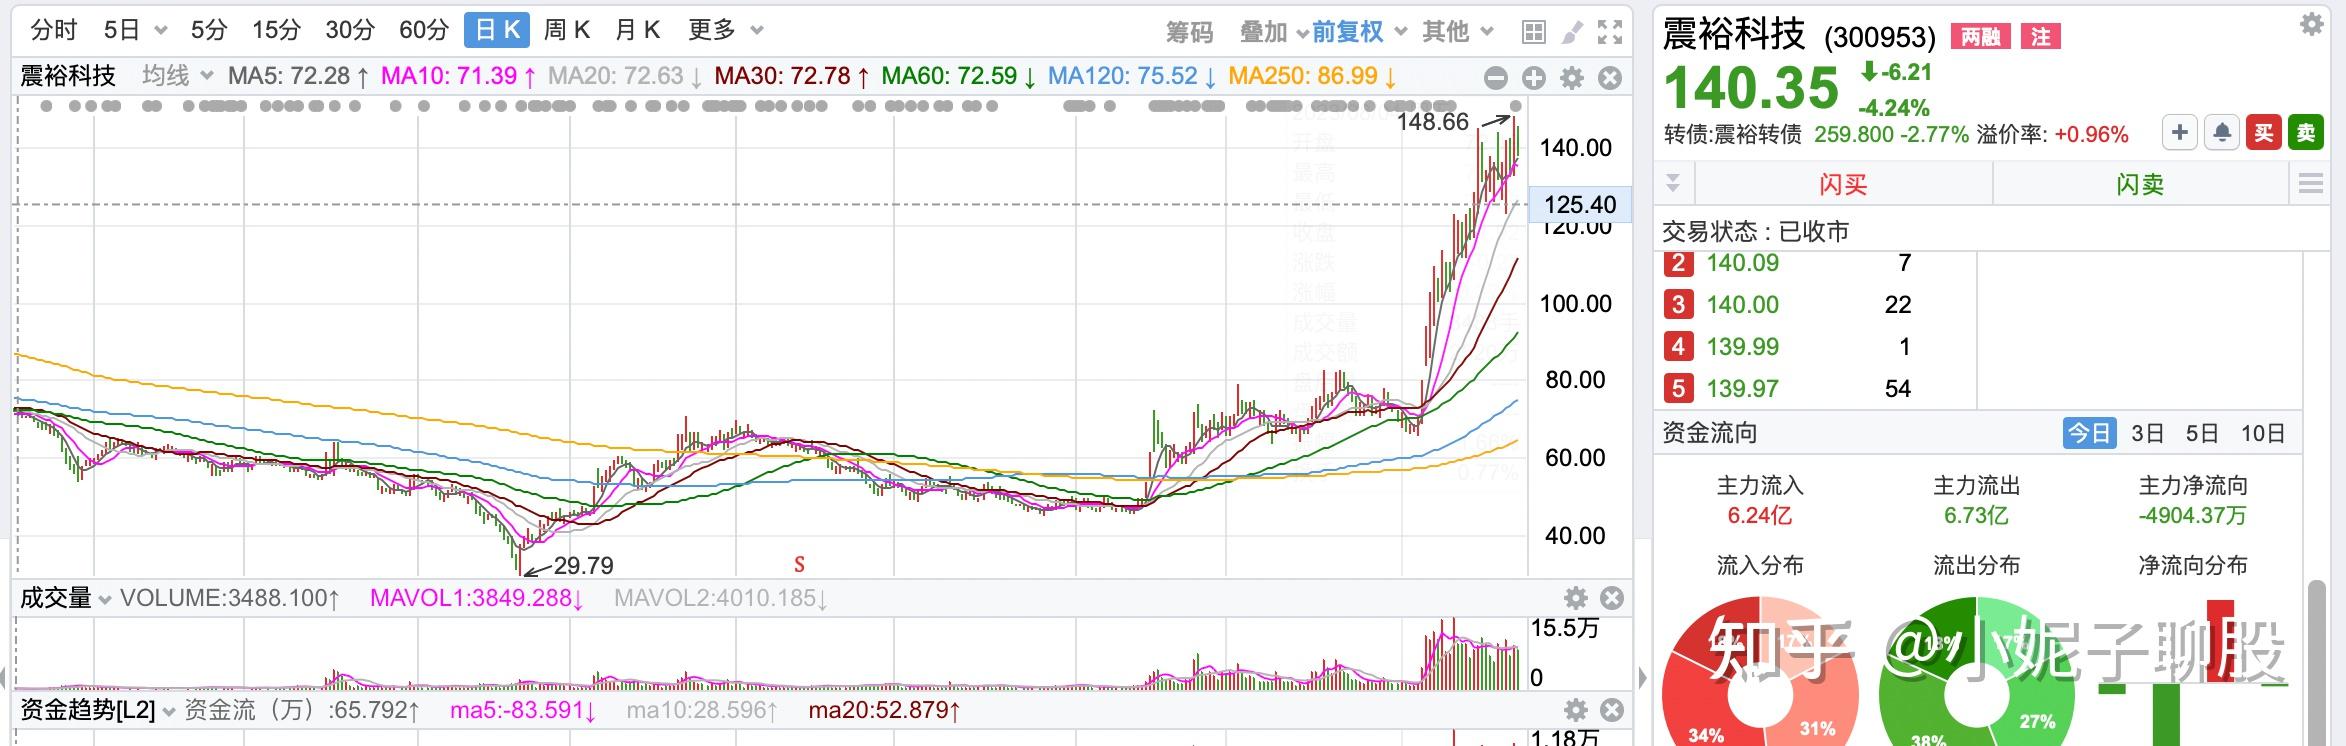
Task: Open the three-line menu beside 闪卖
Action: click(x=2311, y=184)
